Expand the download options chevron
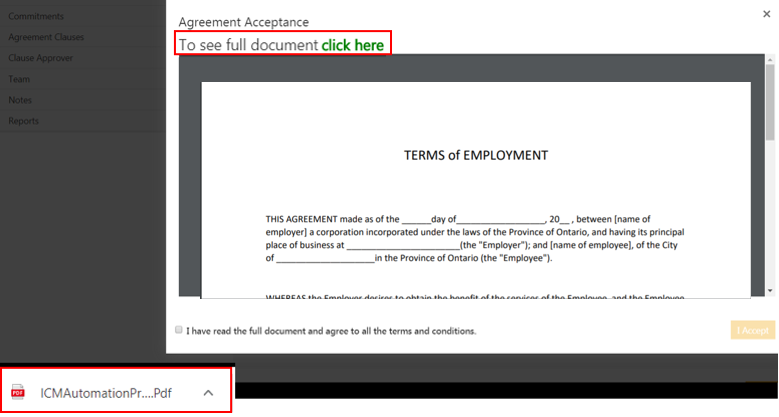Image resolution: width=779 pixels, height=417 pixels. (209, 393)
